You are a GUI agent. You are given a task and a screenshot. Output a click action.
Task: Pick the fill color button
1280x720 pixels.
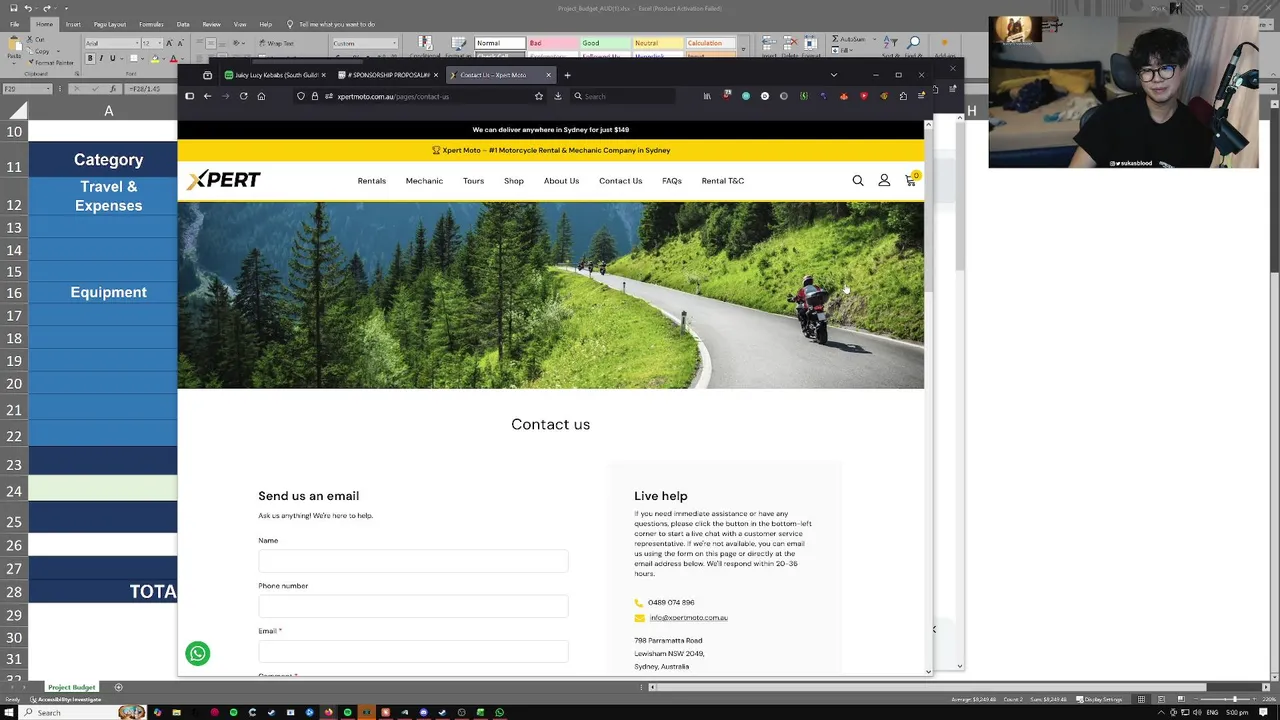tap(155, 58)
